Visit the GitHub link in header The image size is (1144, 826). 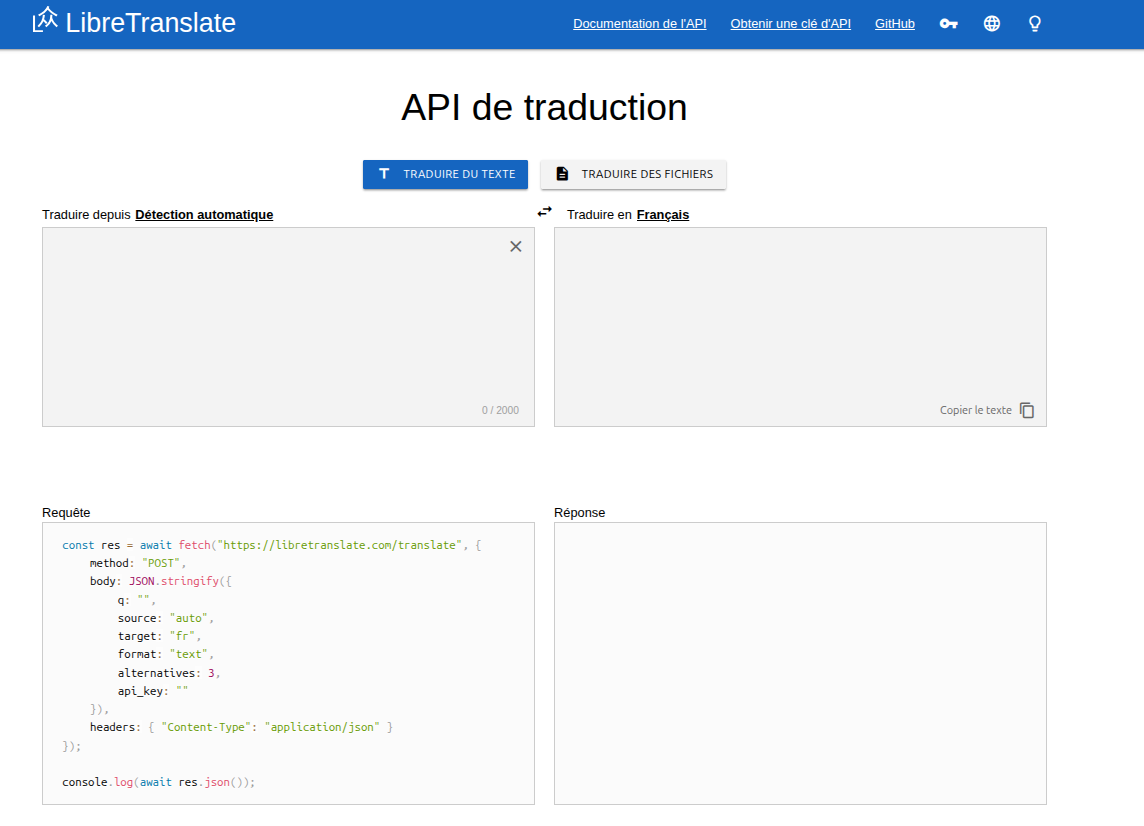click(894, 24)
